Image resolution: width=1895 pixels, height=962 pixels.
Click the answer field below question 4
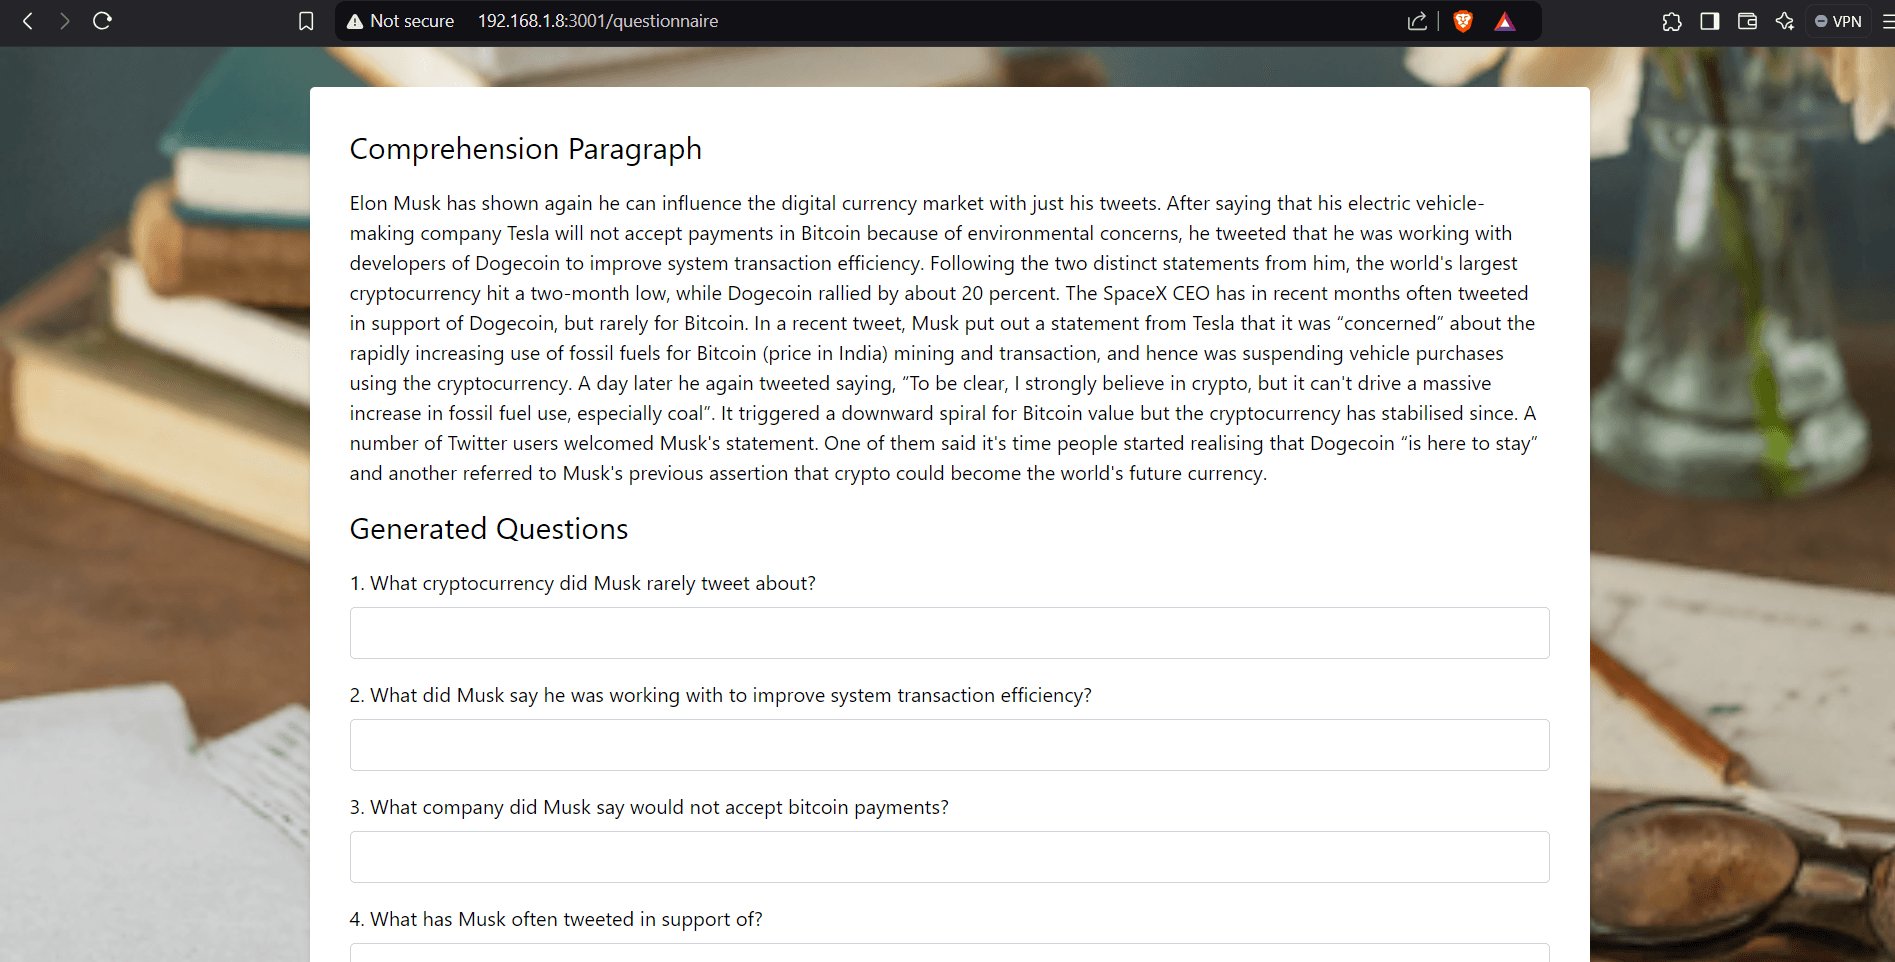coord(949,953)
